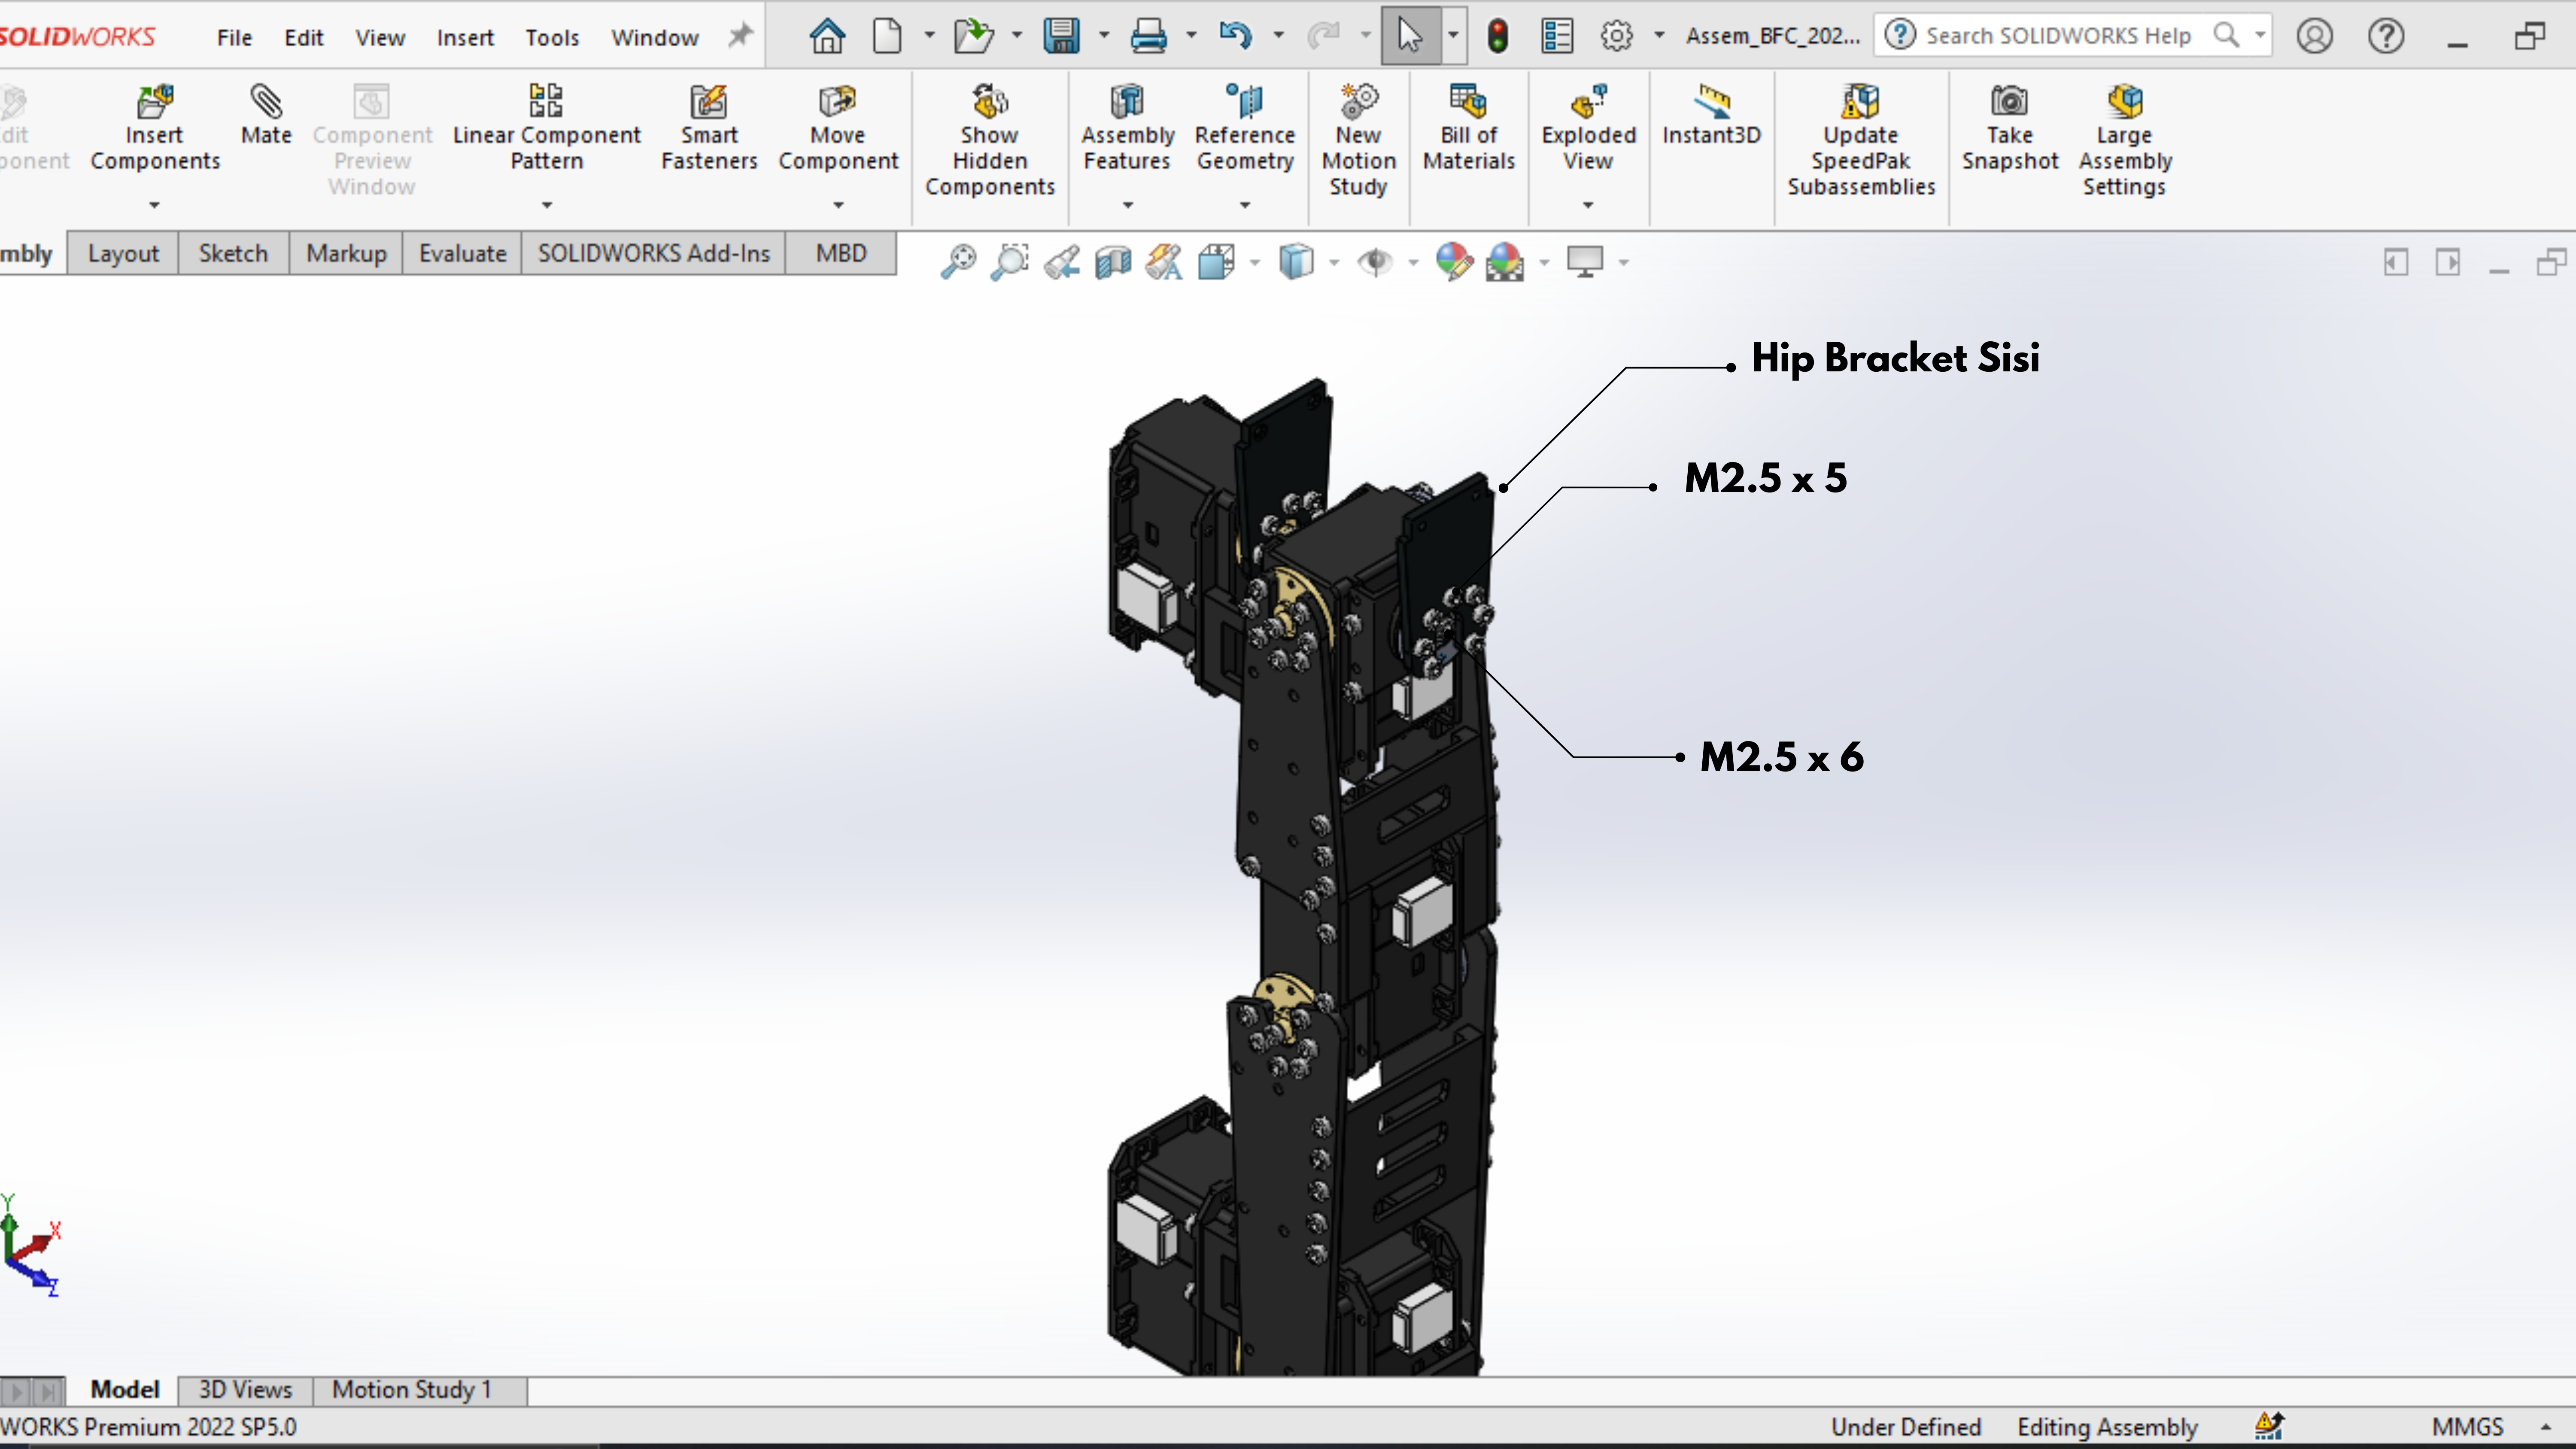Click the Home icon in the top toolbar
The width and height of the screenshot is (2576, 1449).
(x=827, y=36)
